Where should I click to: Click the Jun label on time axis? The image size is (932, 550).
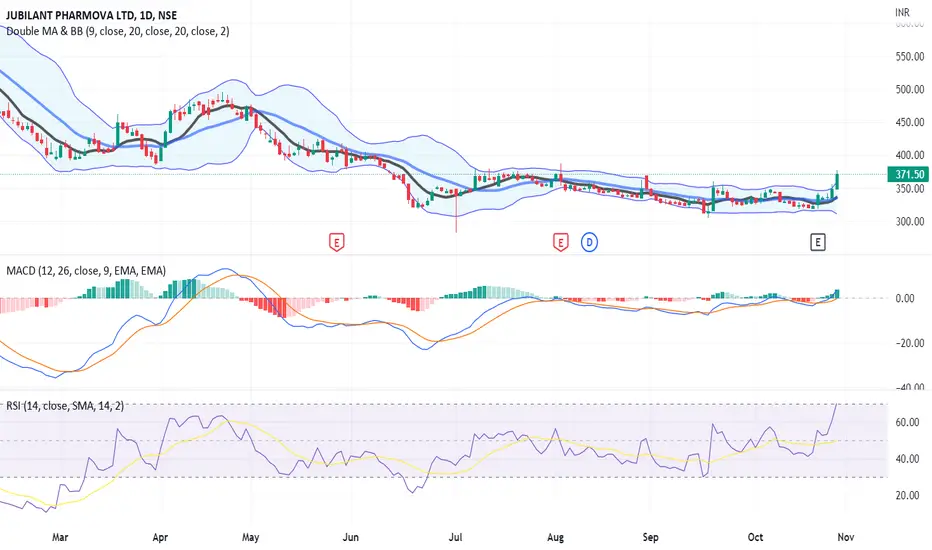pyautogui.click(x=351, y=537)
